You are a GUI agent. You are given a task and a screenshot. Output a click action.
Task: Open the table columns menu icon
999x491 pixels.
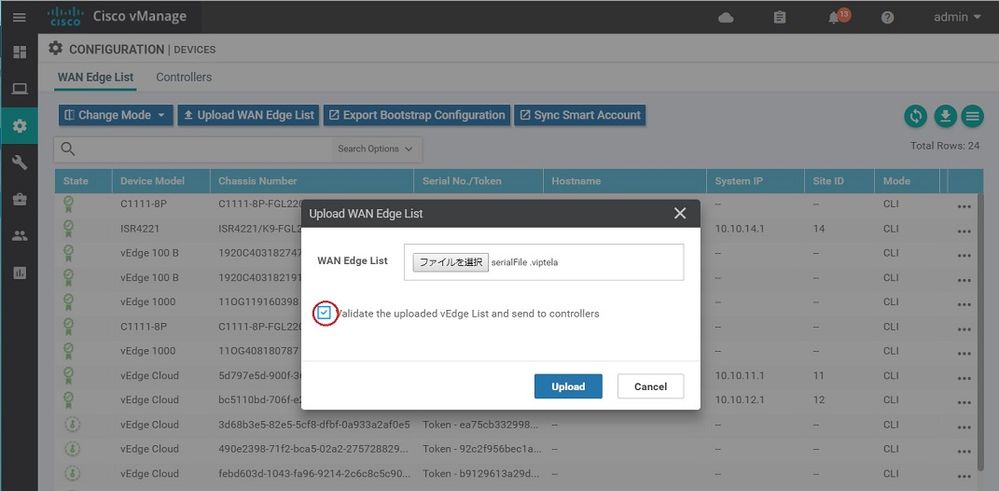click(972, 116)
